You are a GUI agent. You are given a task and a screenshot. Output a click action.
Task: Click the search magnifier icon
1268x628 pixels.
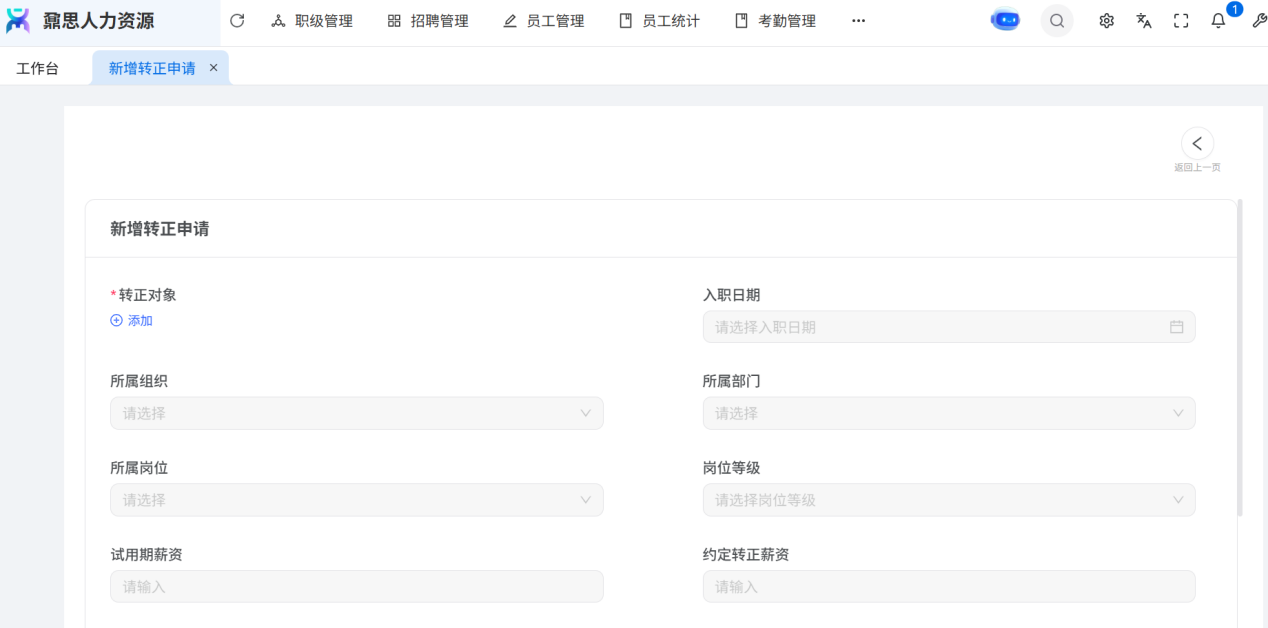tap(1057, 20)
